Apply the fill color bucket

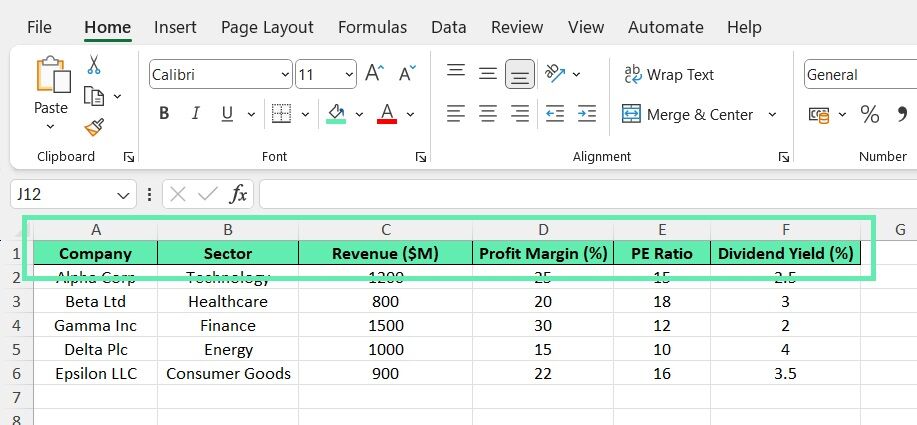coord(336,113)
